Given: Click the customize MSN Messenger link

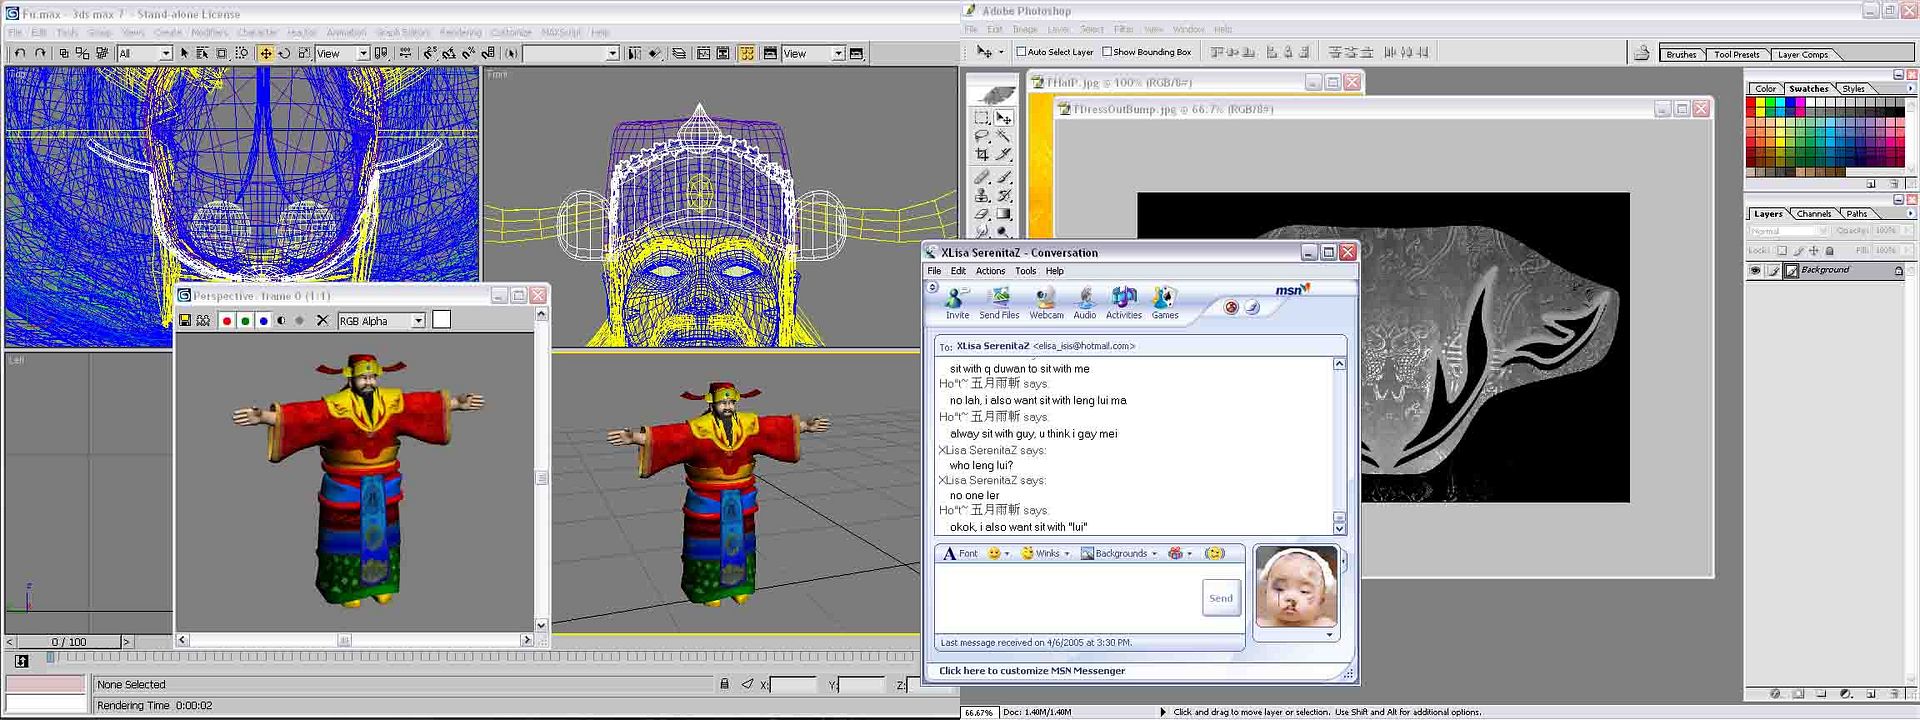Looking at the screenshot, I should click(1031, 671).
